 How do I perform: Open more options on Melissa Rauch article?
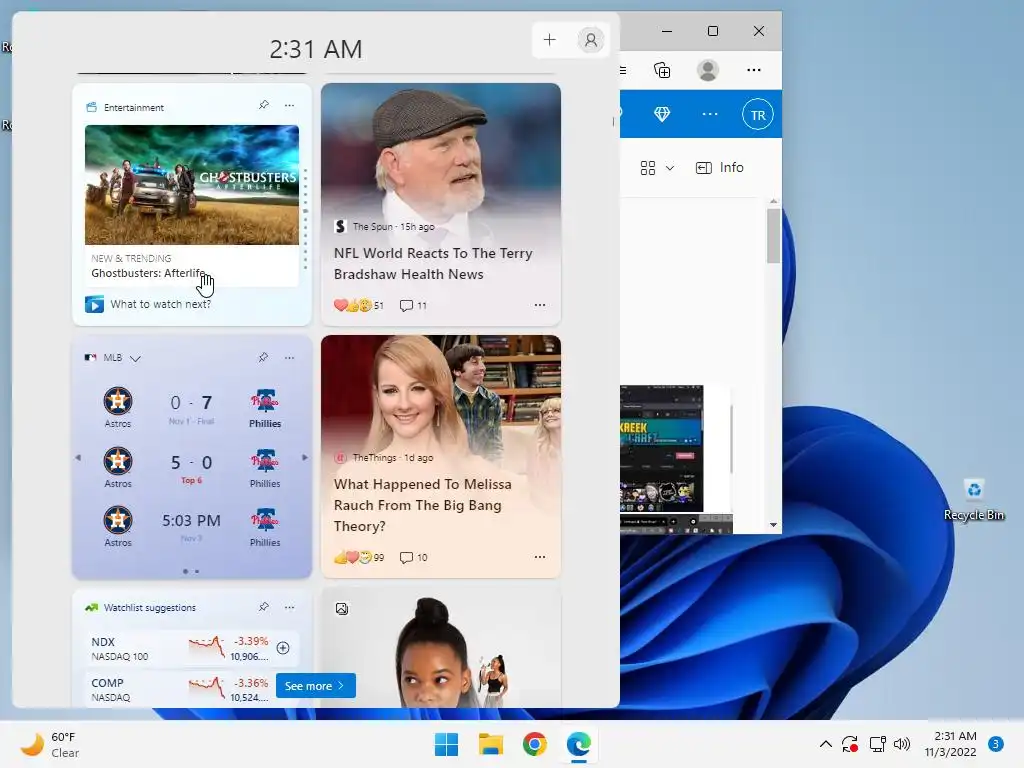(539, 557)
